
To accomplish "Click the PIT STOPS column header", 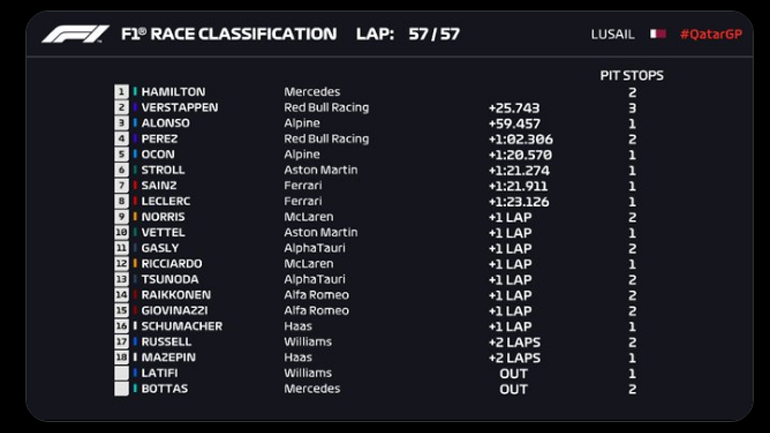I will tap(632, 75).
